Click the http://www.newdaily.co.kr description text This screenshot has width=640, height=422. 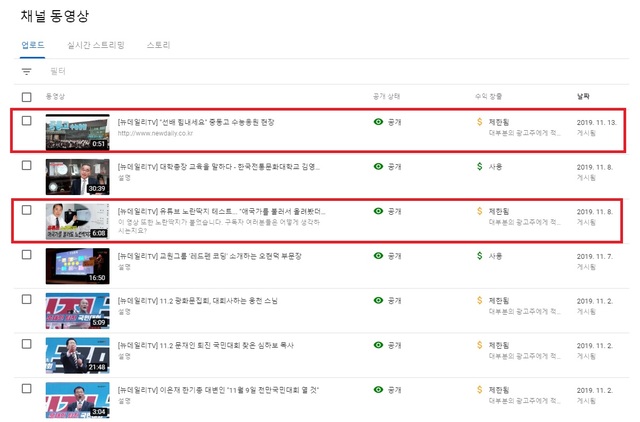pyautogui.click(x=155, y=133)
